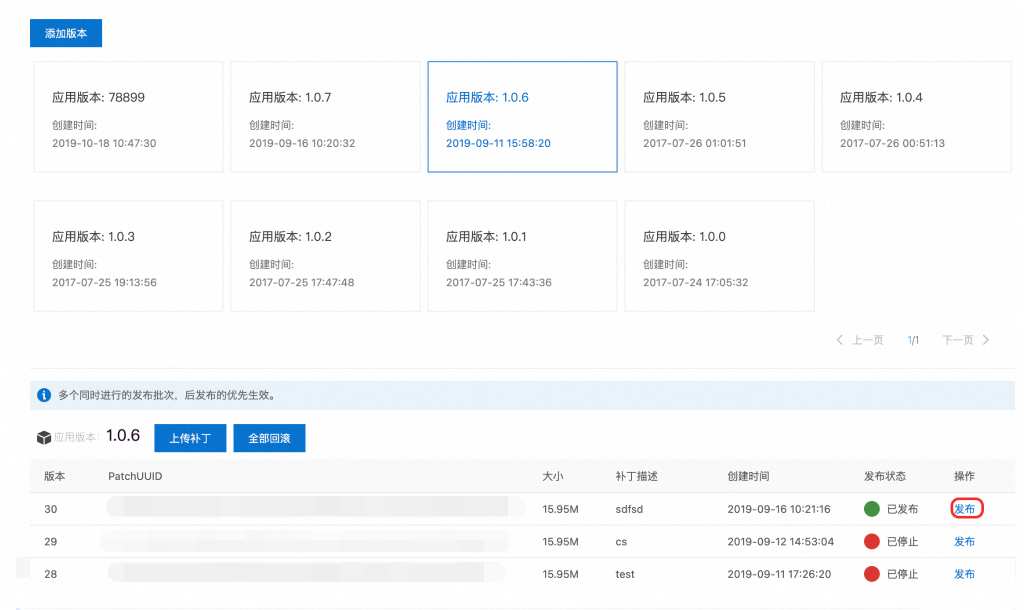
Task: Click red status dot of patch 28
Action: pos(872,574)
